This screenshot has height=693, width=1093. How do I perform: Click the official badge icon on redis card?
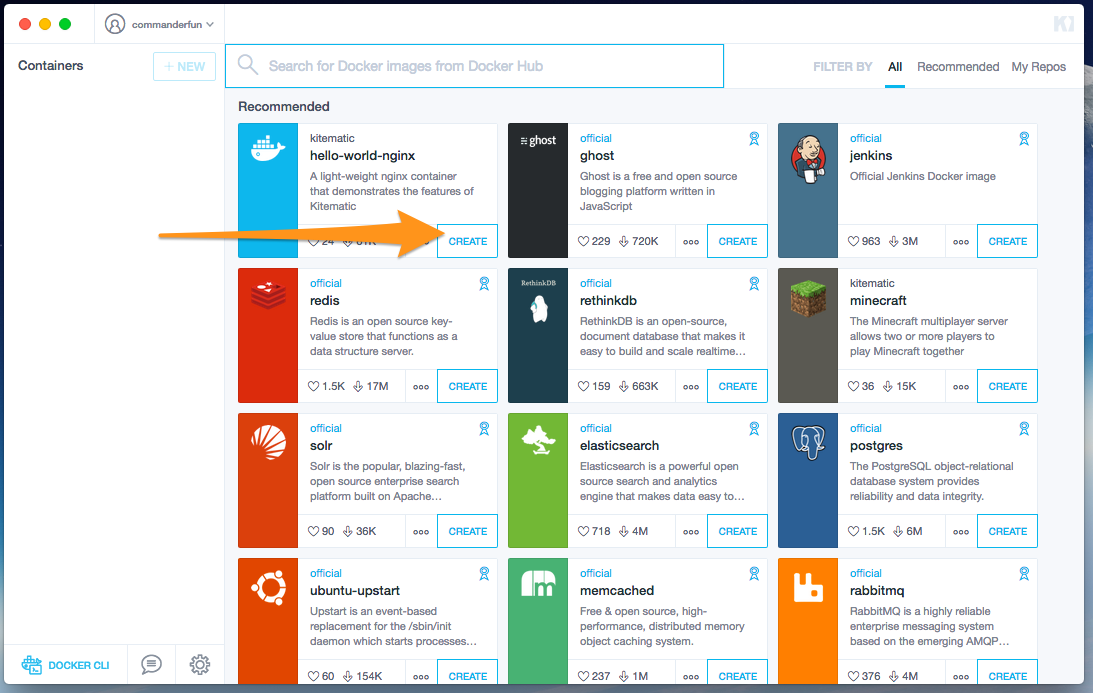click(484, 284)
